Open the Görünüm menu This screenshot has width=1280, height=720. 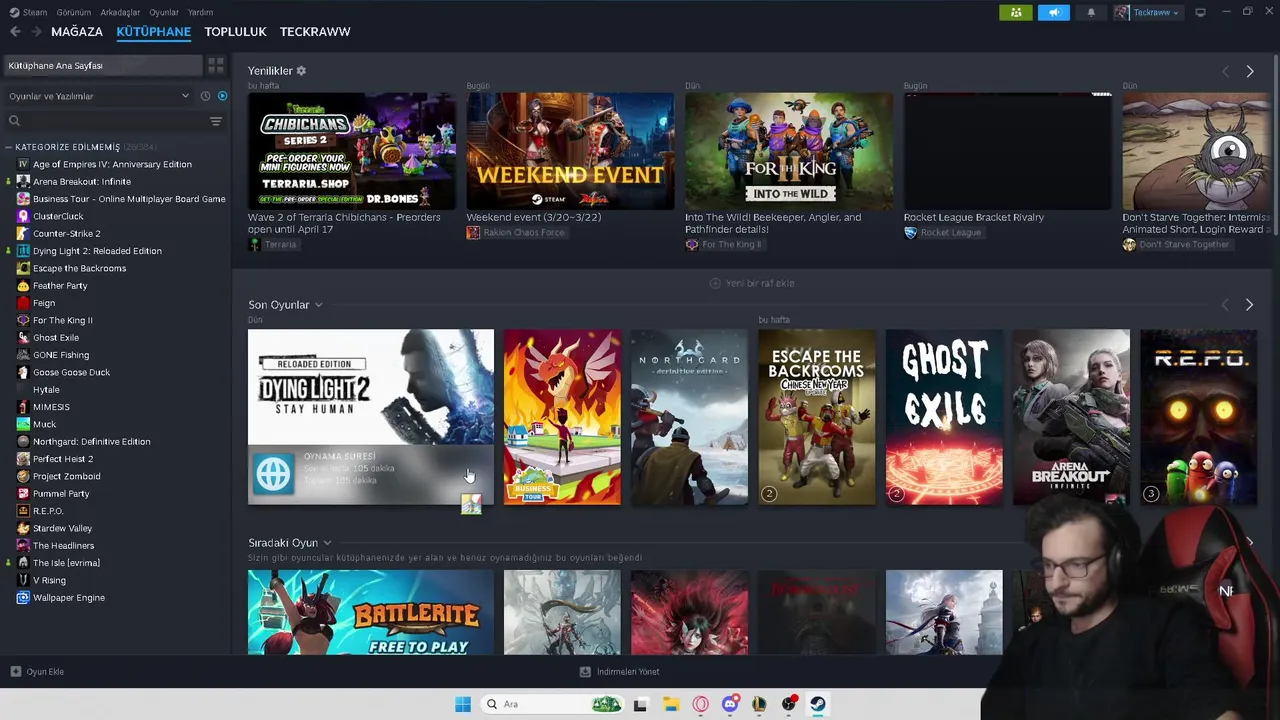click(74, 12)
